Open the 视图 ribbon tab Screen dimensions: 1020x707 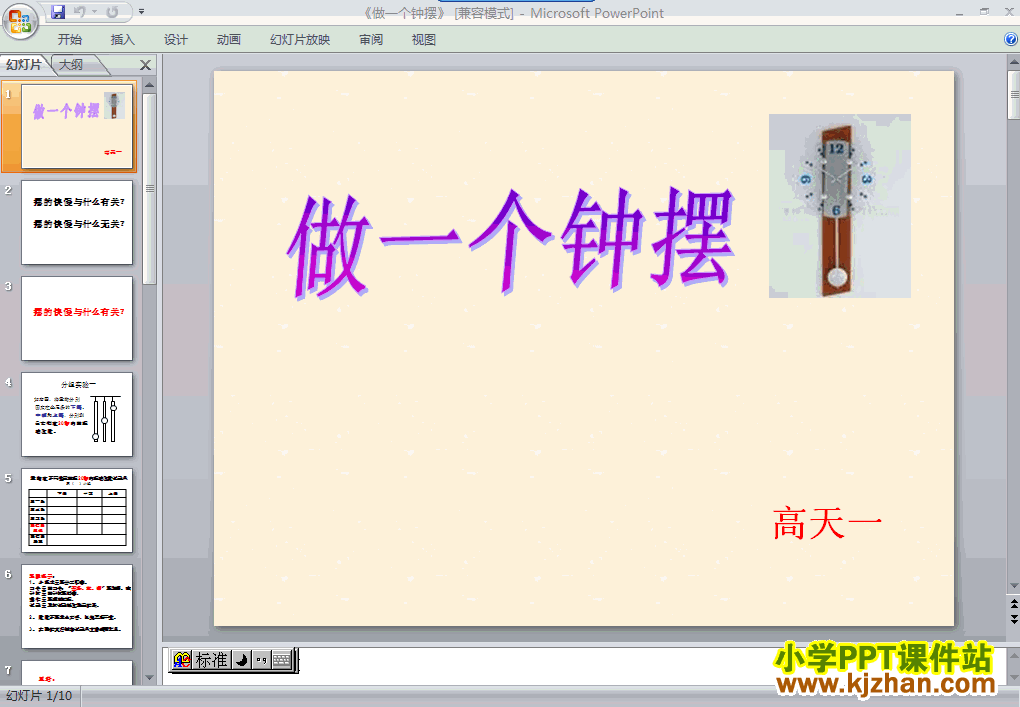[x=423, y=40]
